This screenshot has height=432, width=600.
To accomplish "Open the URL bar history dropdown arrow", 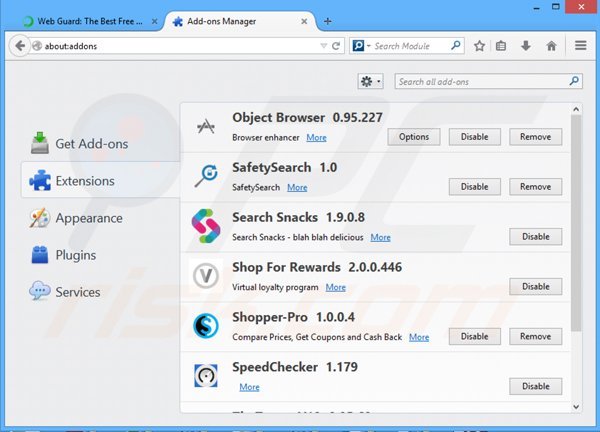I will pyautogui.click(x=324, y=46).
